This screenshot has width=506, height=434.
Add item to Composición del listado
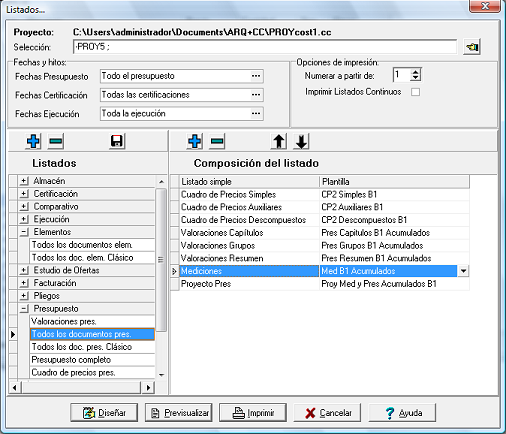pos(195,141)
